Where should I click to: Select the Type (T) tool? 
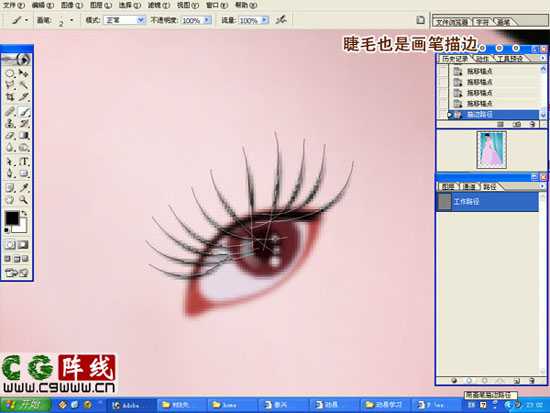click(25, 162)
